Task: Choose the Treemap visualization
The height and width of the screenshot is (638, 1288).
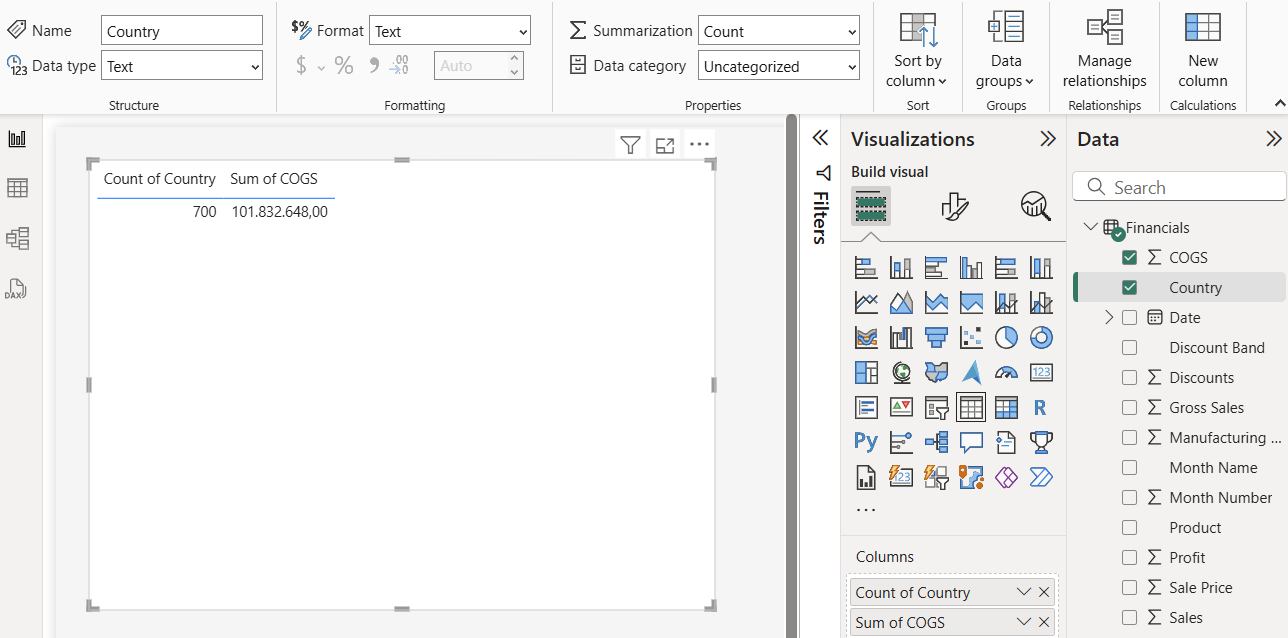Action: 866,373
